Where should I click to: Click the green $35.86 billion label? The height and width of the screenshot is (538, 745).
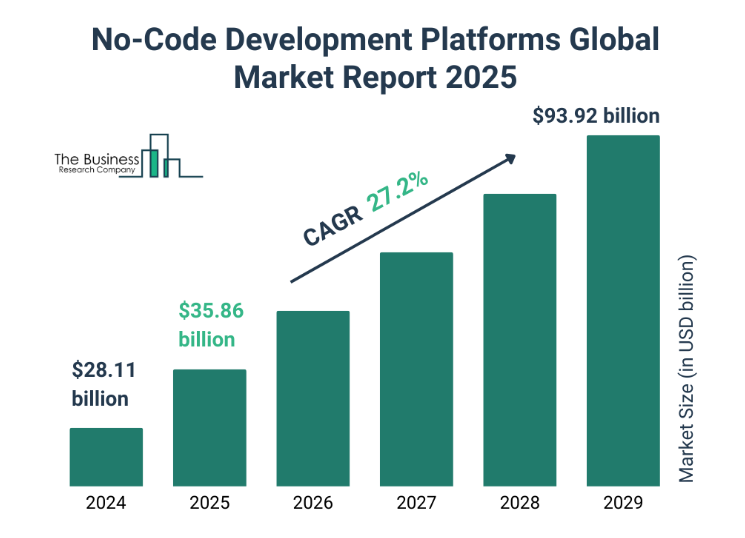(211, 325)
